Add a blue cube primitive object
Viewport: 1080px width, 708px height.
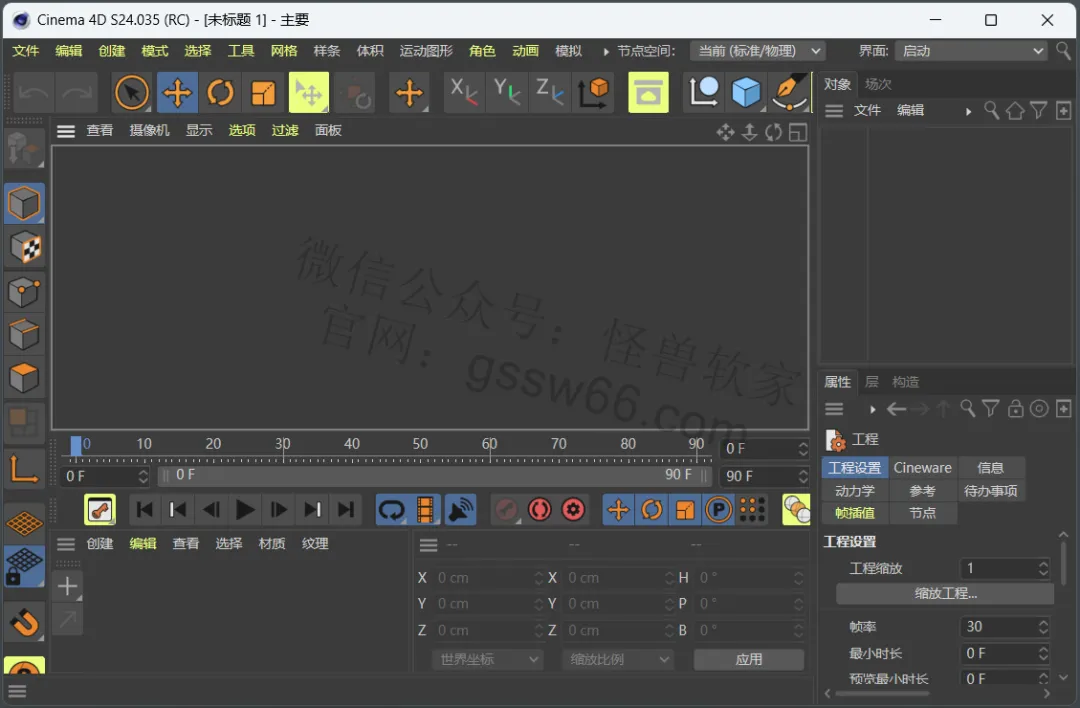(x=746, y=92)
